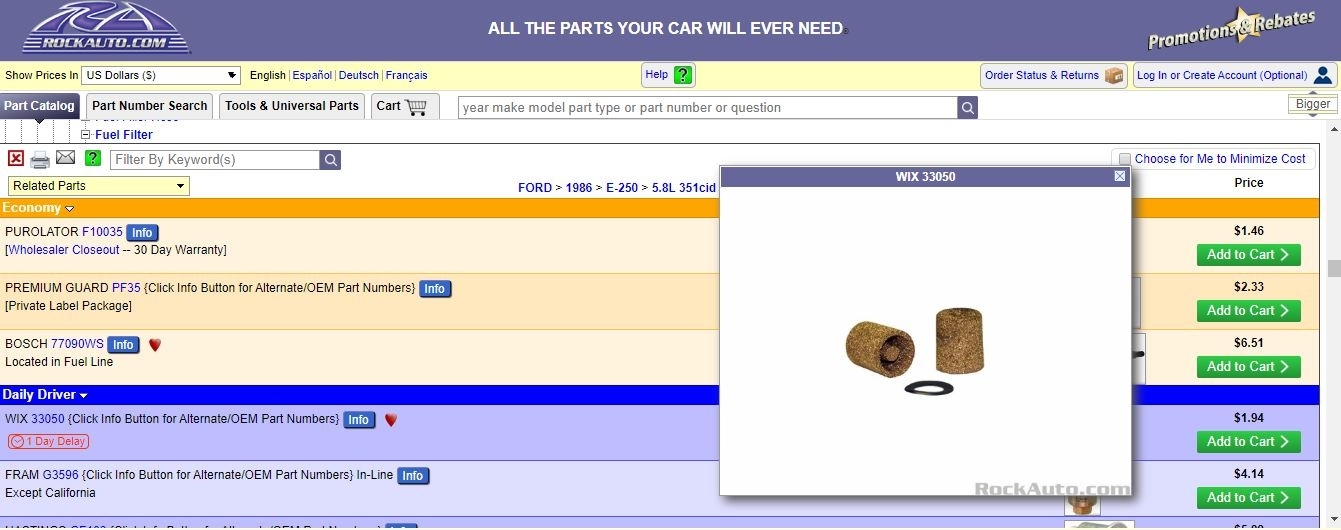The width and height of the screenshot is (1341, 530).
Task: Click the Help button
Action: coord(668,75)
